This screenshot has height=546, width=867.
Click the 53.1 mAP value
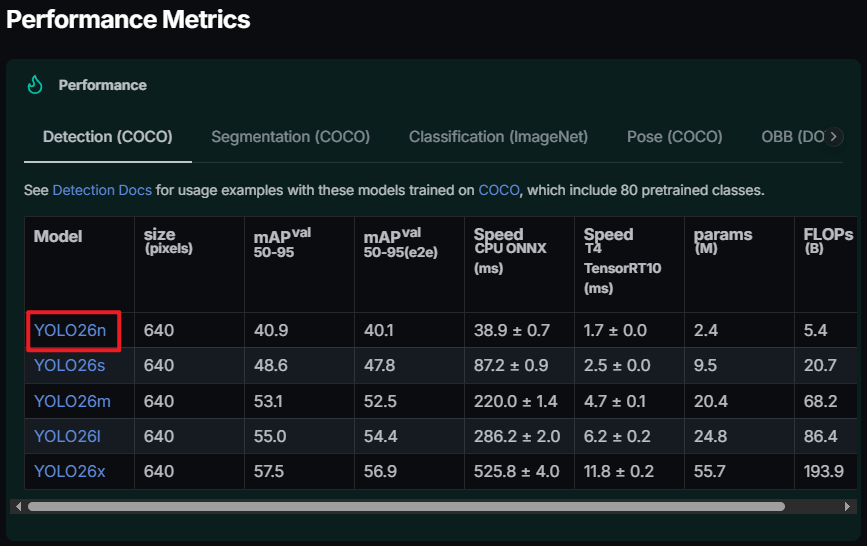coord(268,401)
